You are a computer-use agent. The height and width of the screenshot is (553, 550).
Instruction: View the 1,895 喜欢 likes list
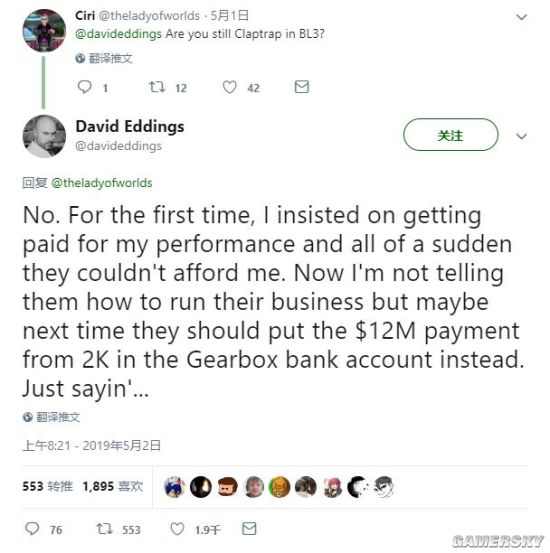[x=113, y=486]
